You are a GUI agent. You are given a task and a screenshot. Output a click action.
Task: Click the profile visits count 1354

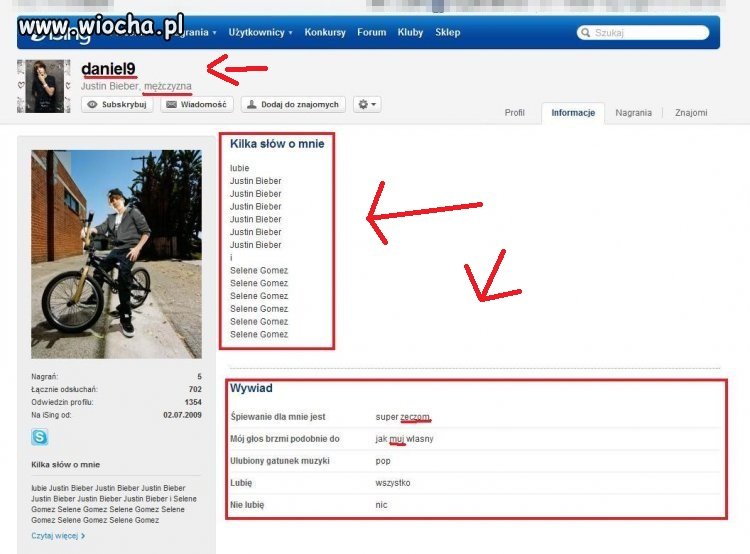point(193,402)
